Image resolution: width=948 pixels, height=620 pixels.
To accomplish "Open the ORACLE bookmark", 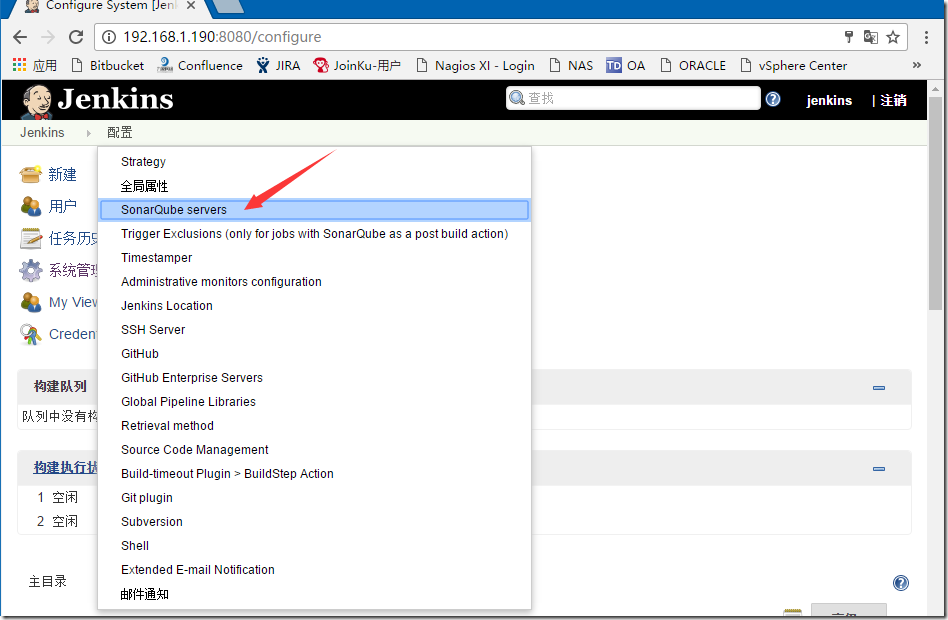I will click(x=693, y=65).
